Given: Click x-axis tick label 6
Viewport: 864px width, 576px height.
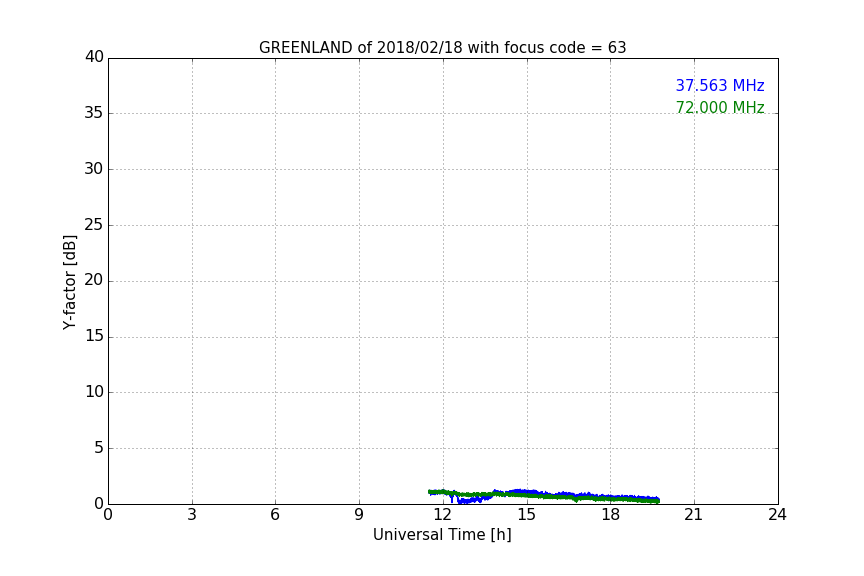Looking at the screenshot, I should [275, 515].
